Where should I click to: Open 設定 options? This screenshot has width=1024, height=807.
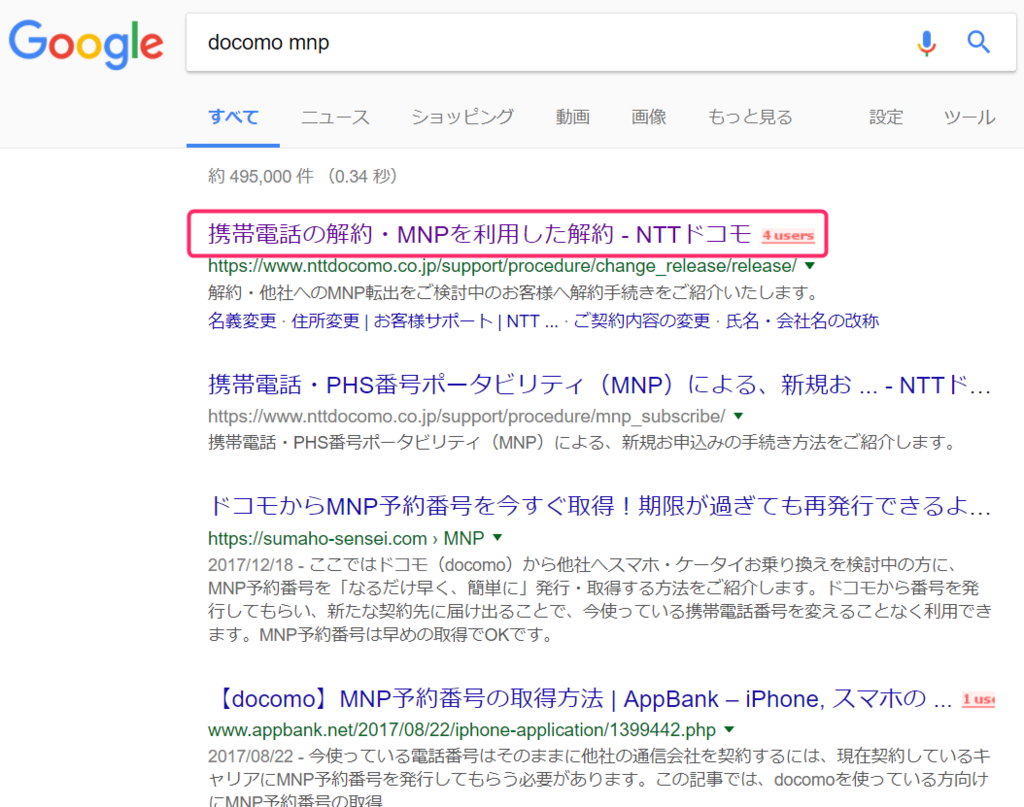(x=886, y=117)
